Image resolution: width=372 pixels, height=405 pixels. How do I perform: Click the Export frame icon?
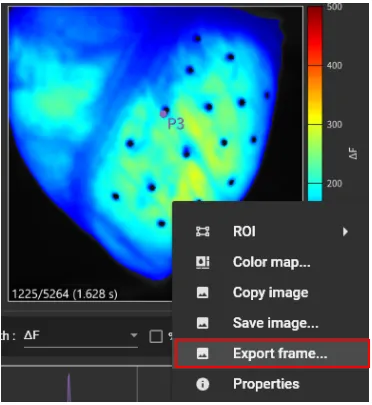tap(202, 353)
